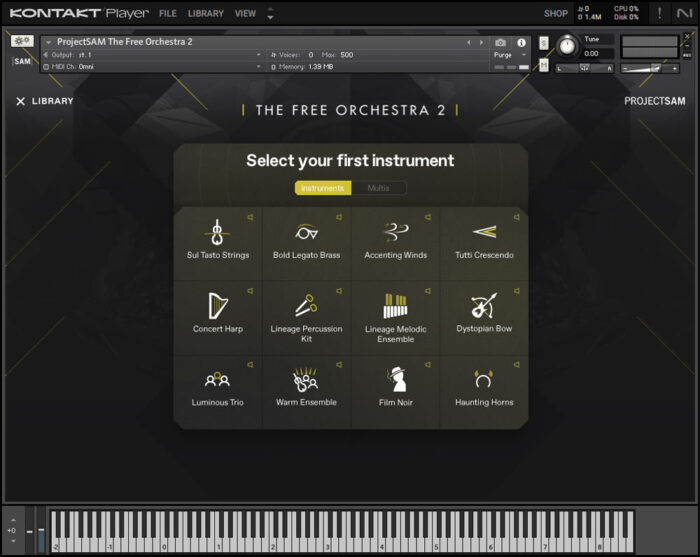Click the Memory 1.39 MB readout
Screen dimensions: 700x557
[x=302, y=67]
